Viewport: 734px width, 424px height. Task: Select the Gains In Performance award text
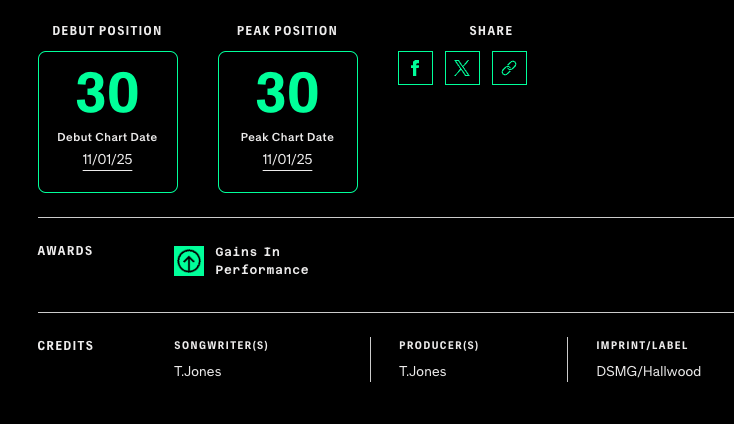pos(261,261)
